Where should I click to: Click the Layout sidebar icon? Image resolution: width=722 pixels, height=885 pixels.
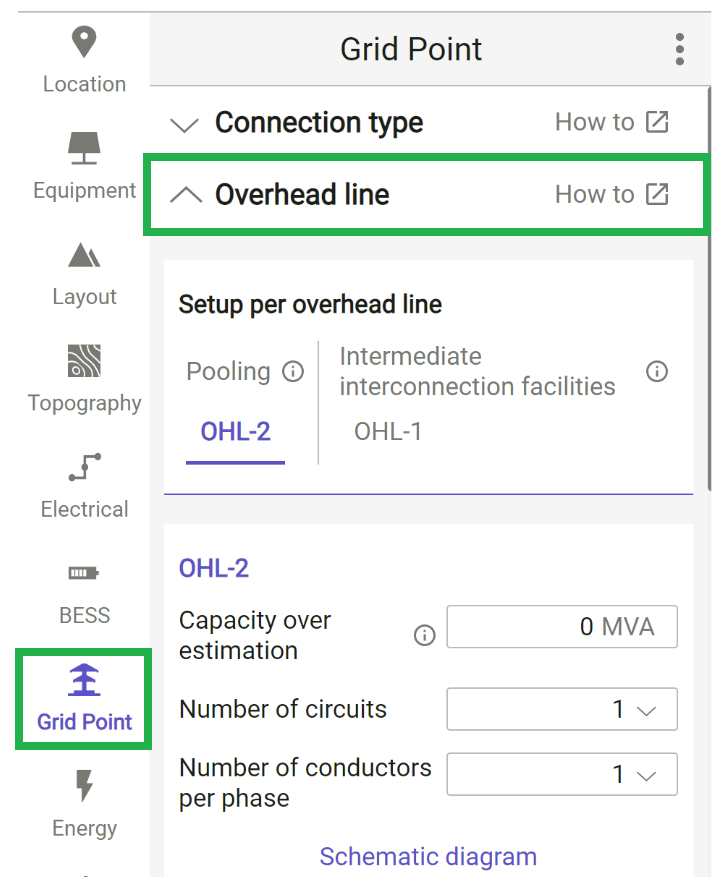click(84, 255)
